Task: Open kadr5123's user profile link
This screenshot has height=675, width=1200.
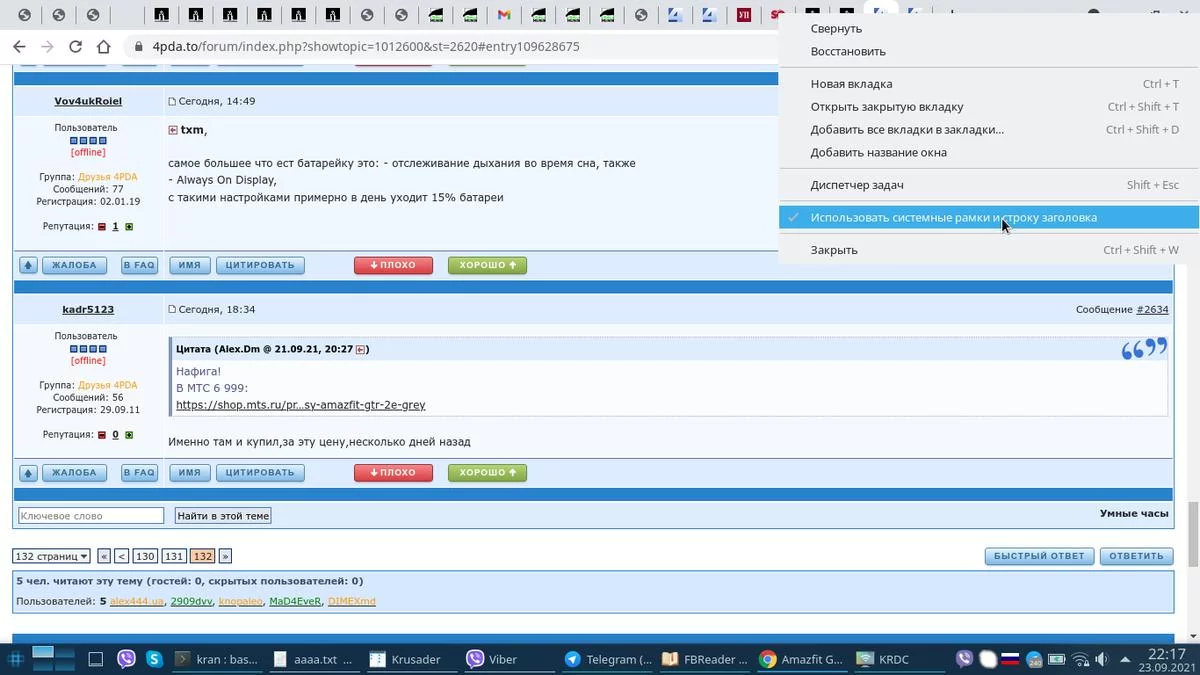Action: click(x=88, y=309)
